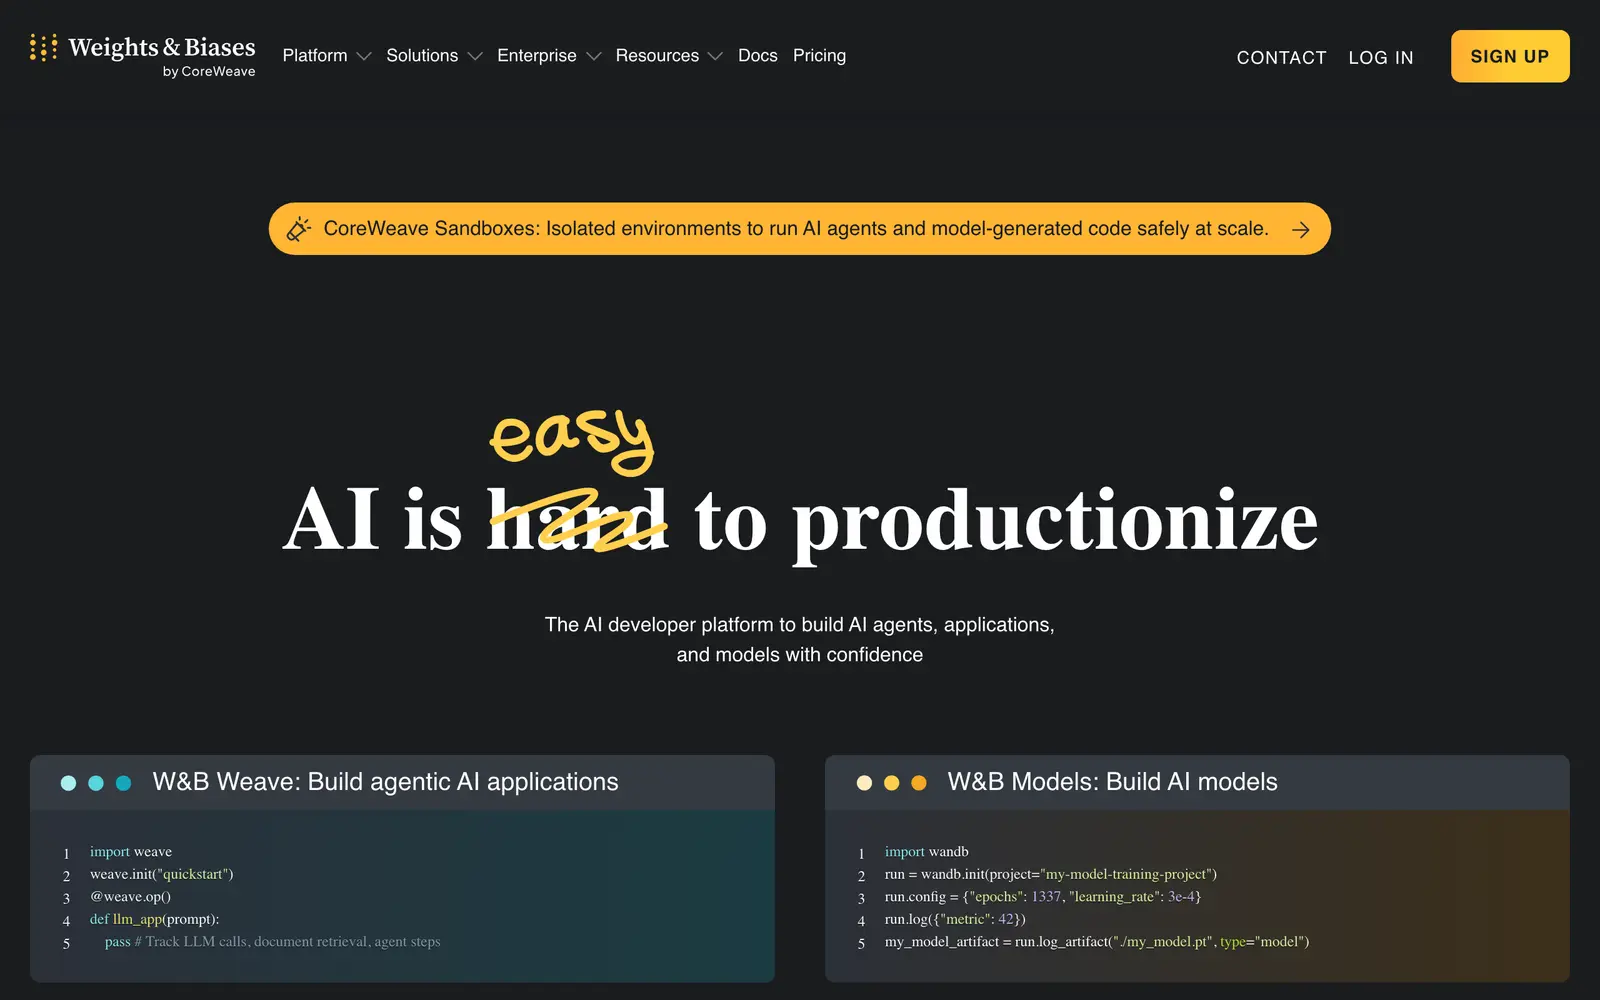Open the Pricing page
The width and height of the screenshot is (1600, 1000).
click(819, 56)
